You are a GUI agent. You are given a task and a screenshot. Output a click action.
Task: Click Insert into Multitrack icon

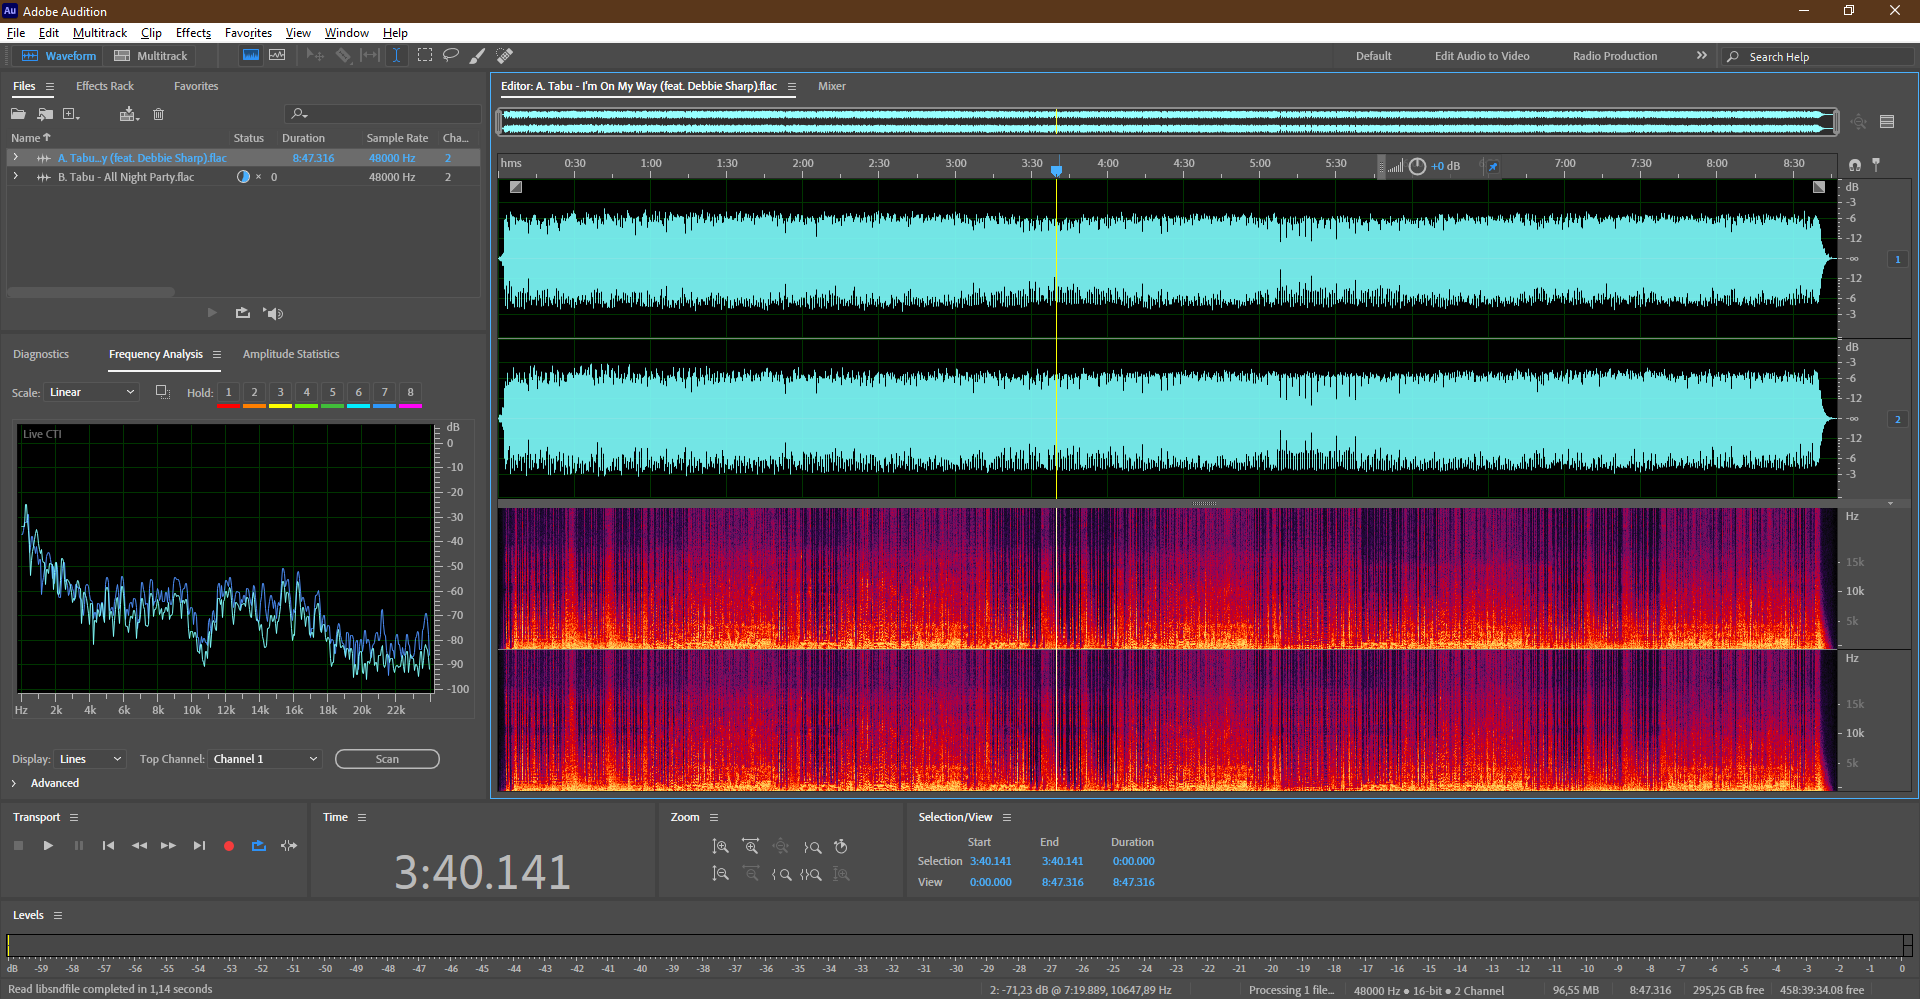(128, 114)
